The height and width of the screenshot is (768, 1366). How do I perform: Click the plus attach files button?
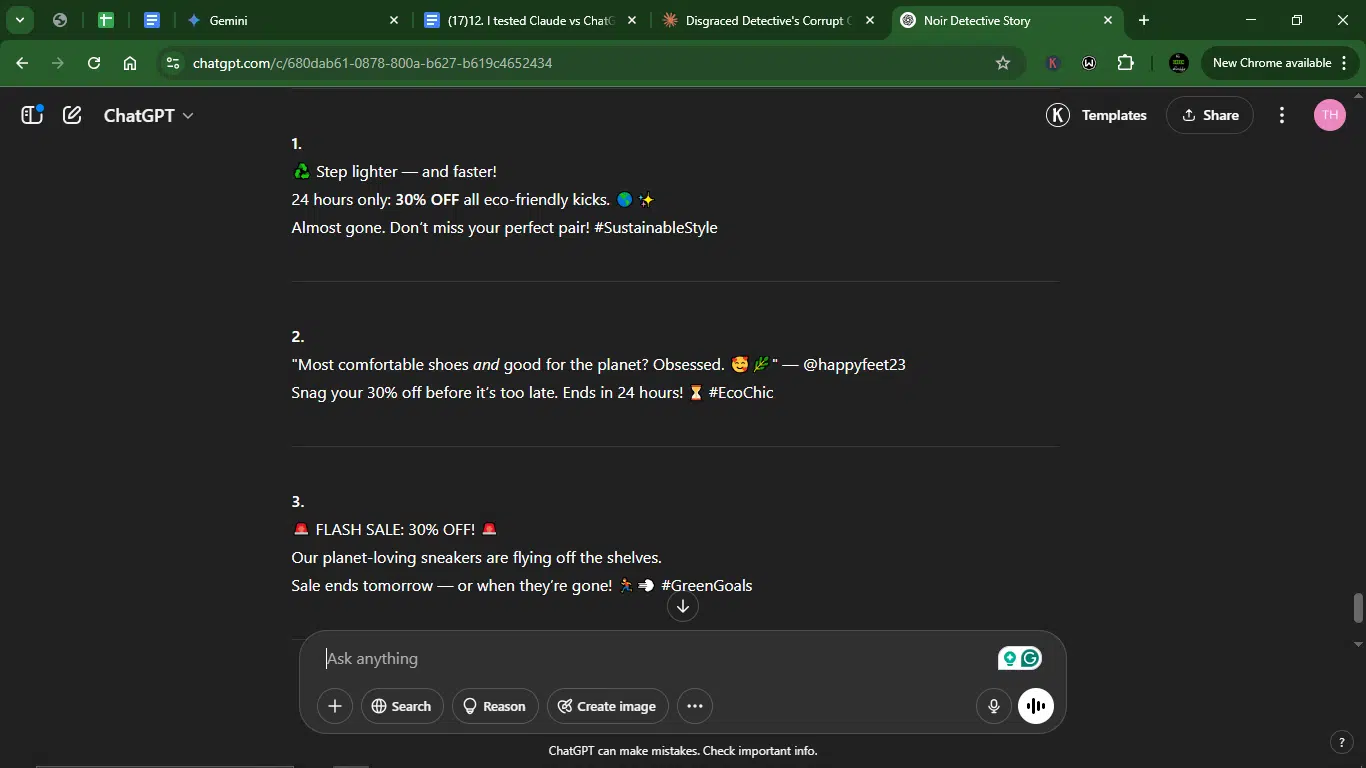pyautogui.click(x=335, y=706)
